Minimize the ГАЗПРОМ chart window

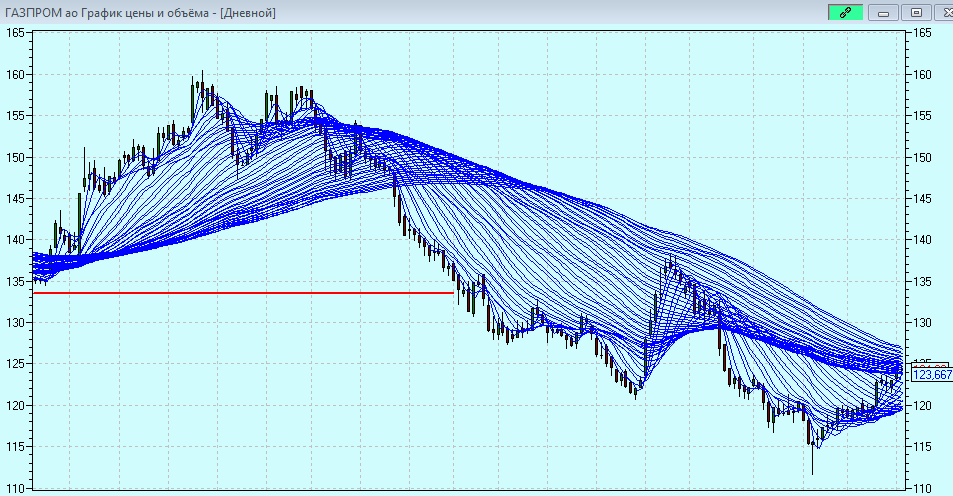coord(883,12)
